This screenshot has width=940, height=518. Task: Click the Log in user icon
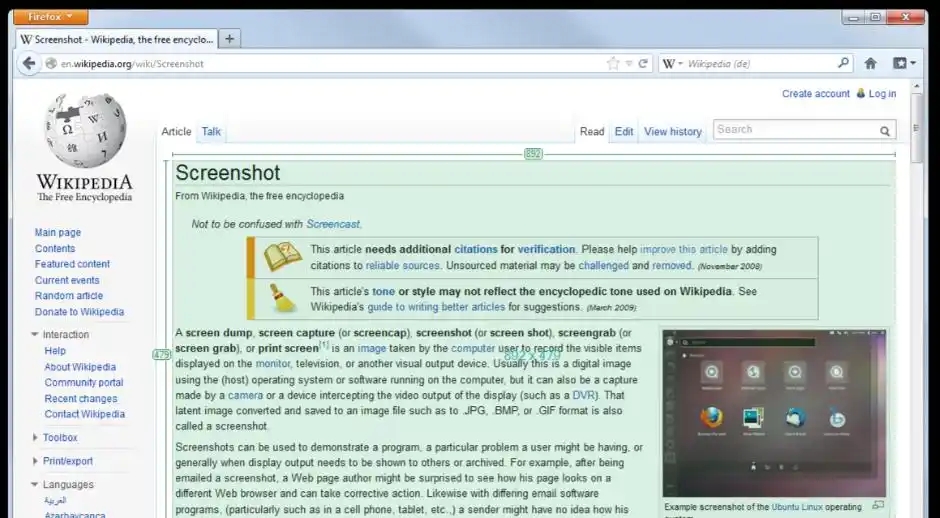[861, 94]
